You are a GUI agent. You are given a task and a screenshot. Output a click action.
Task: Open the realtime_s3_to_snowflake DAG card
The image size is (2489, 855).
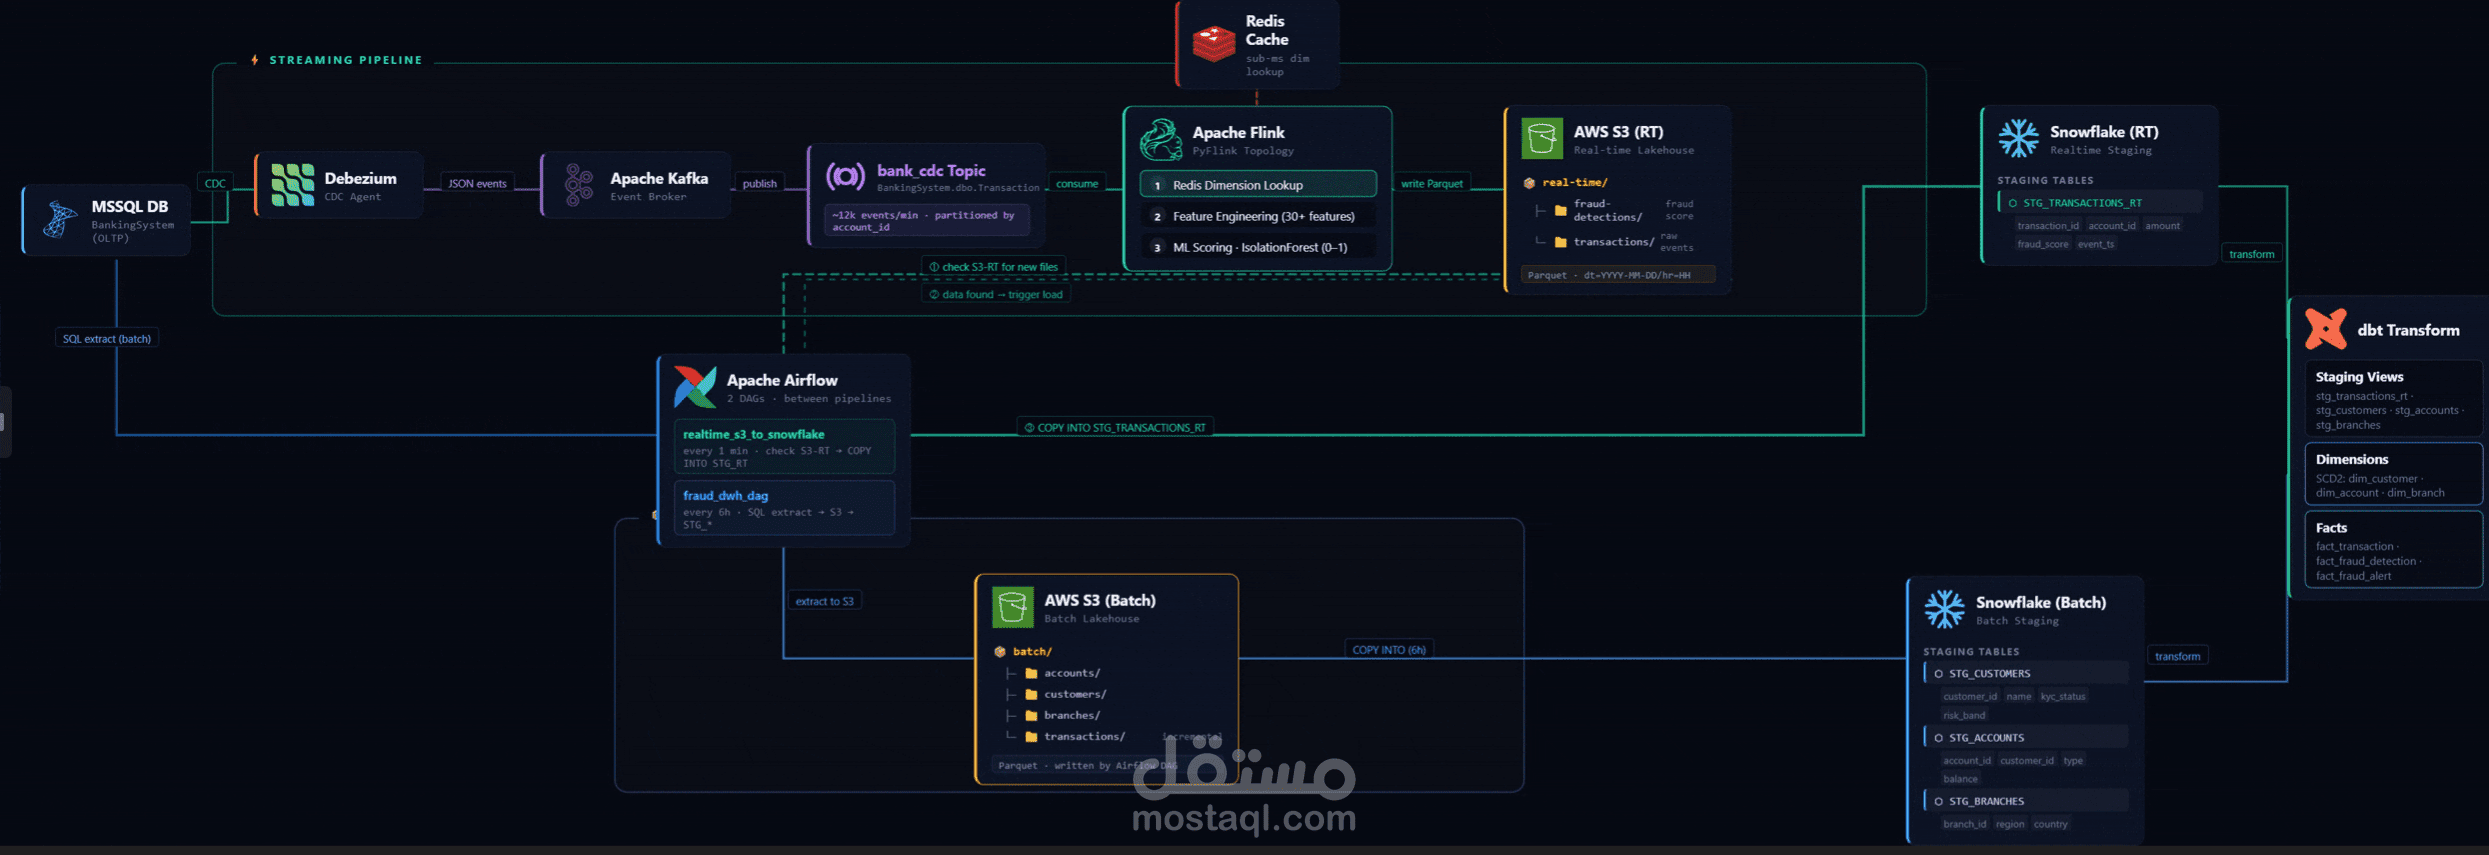coord(784,447)
